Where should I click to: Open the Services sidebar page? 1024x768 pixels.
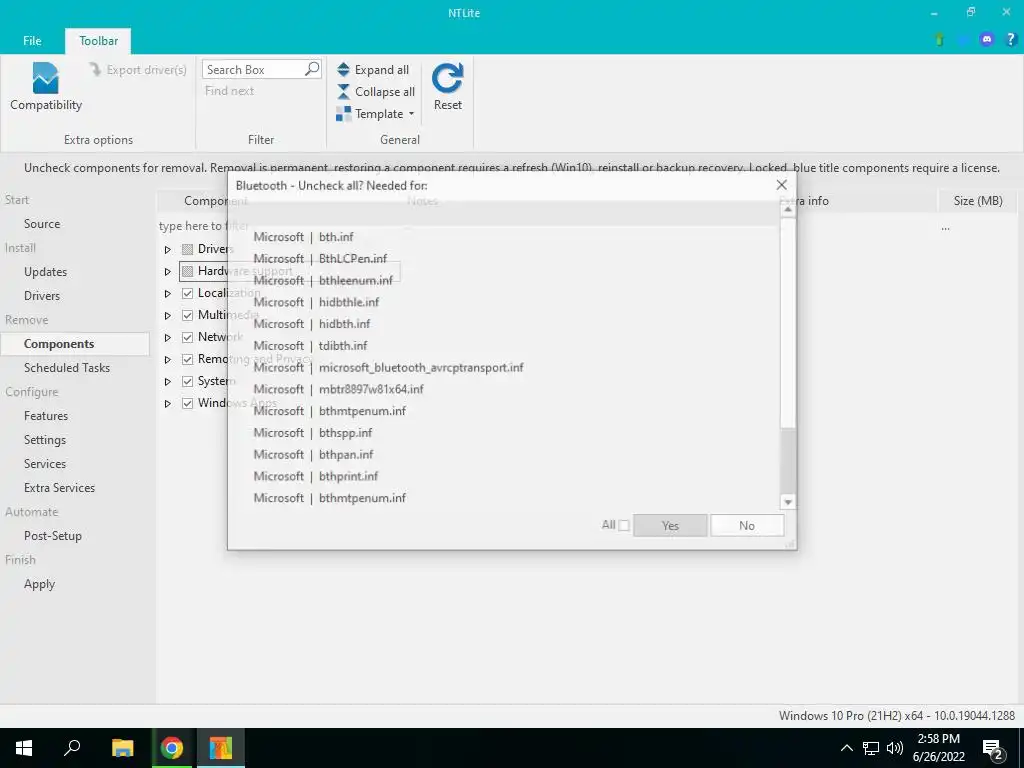tap(44, 464)
